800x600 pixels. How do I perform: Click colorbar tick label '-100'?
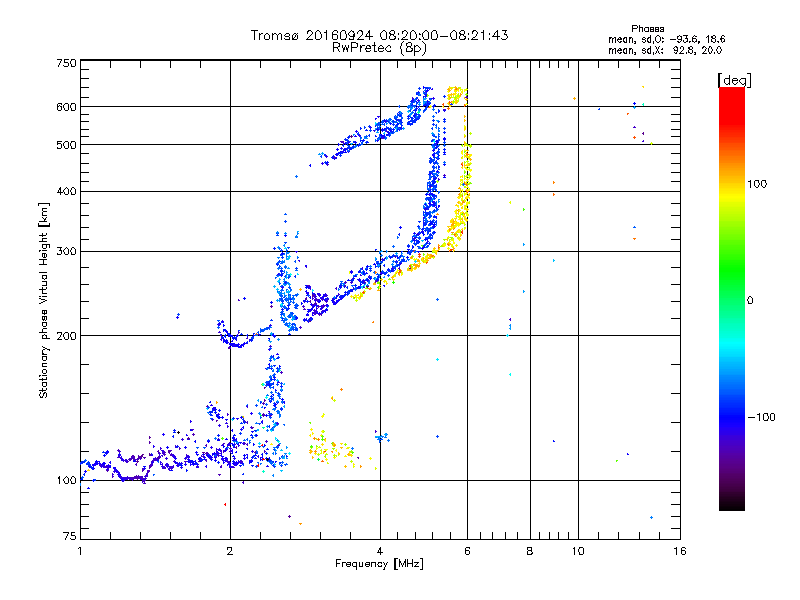(761, 417)
